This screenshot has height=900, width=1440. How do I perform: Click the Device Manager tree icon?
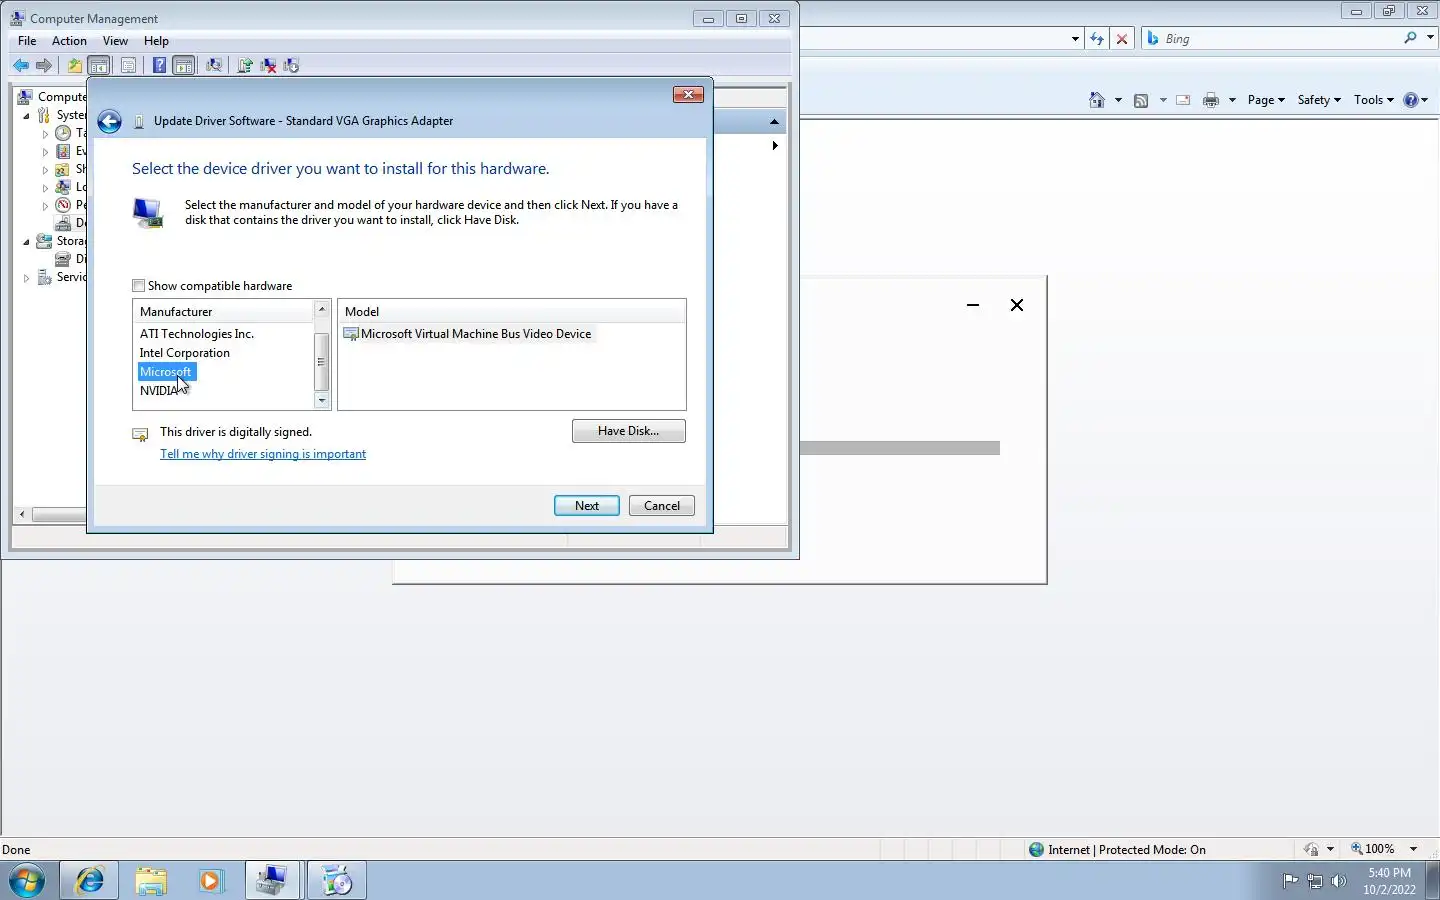(x=64, y=223)
